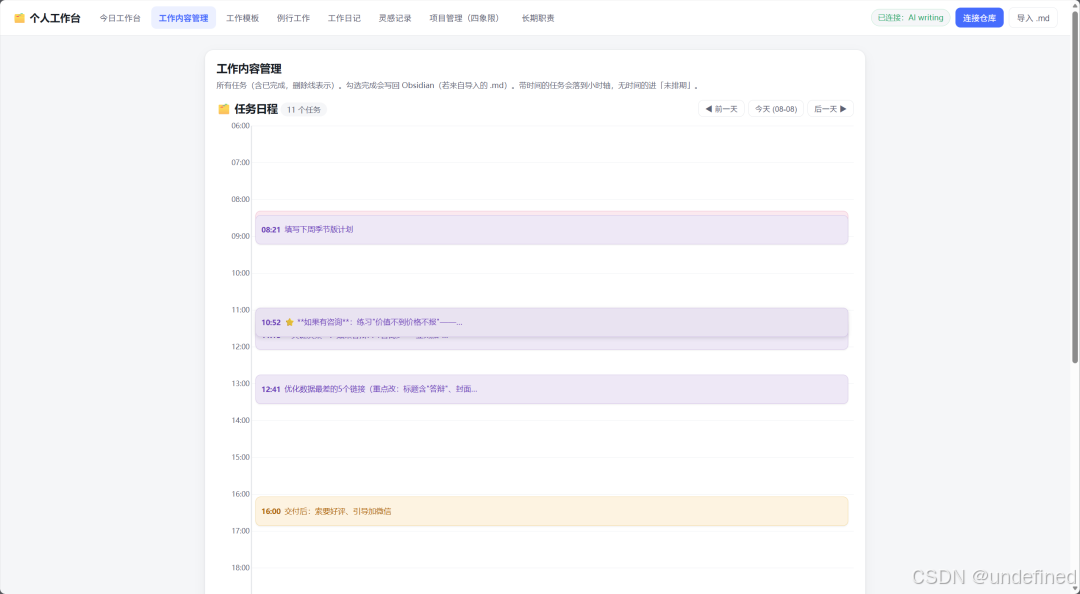Click the 18:00 time label
This screenshot has height=594, width=1080.
tap(240, 568)
